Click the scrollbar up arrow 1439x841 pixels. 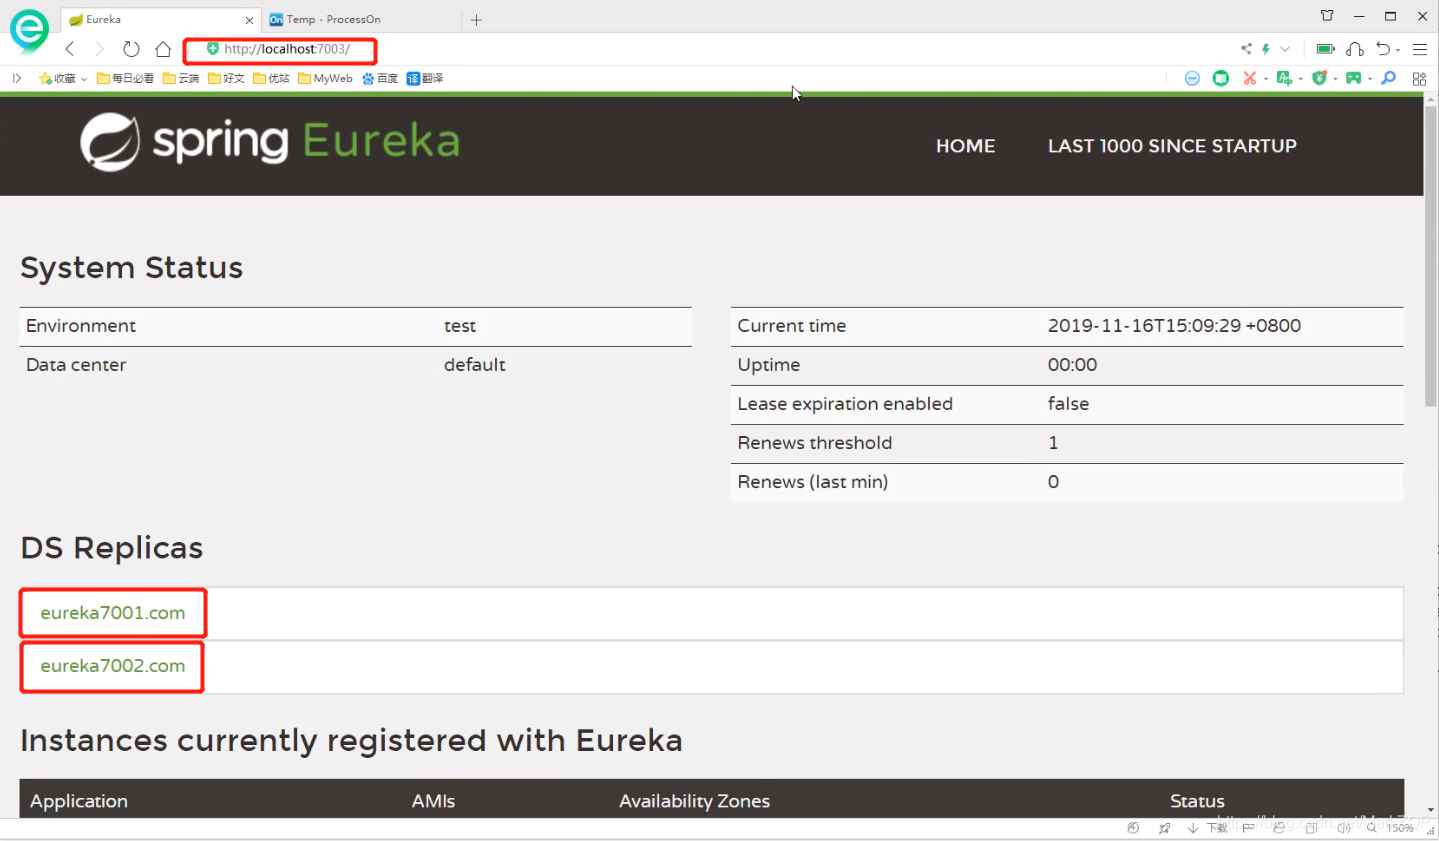1431,100
